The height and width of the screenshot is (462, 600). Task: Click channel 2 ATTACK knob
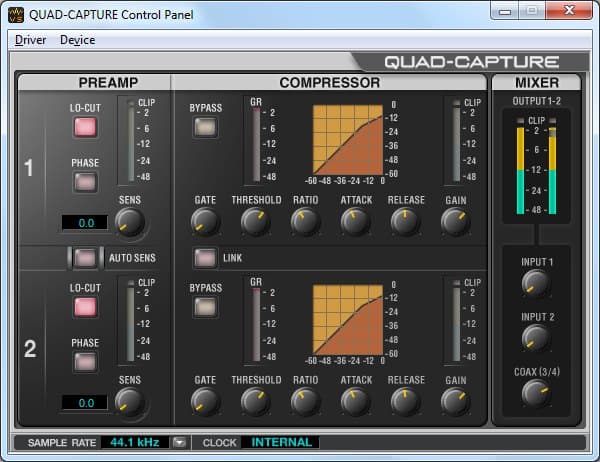(355, 402)
